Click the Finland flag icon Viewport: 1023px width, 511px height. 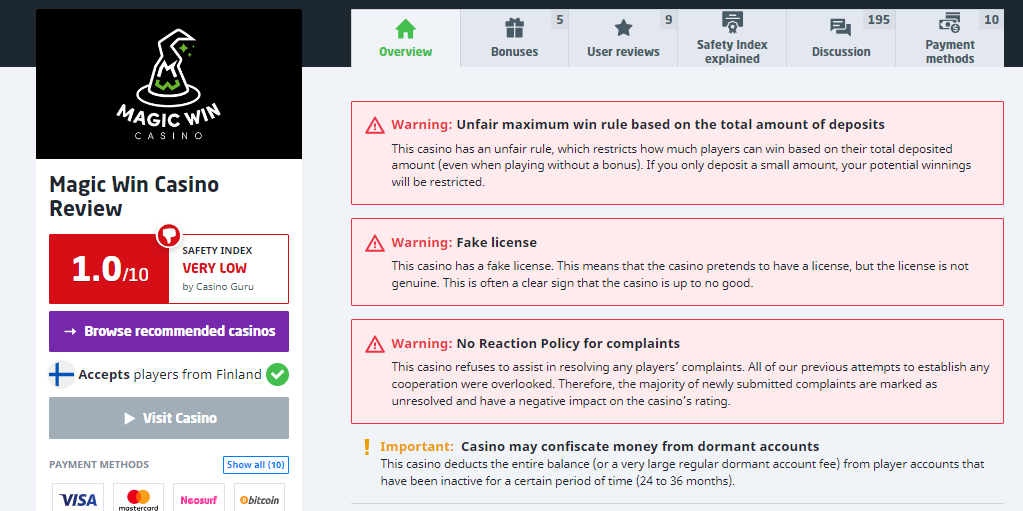tap(62, 375)
